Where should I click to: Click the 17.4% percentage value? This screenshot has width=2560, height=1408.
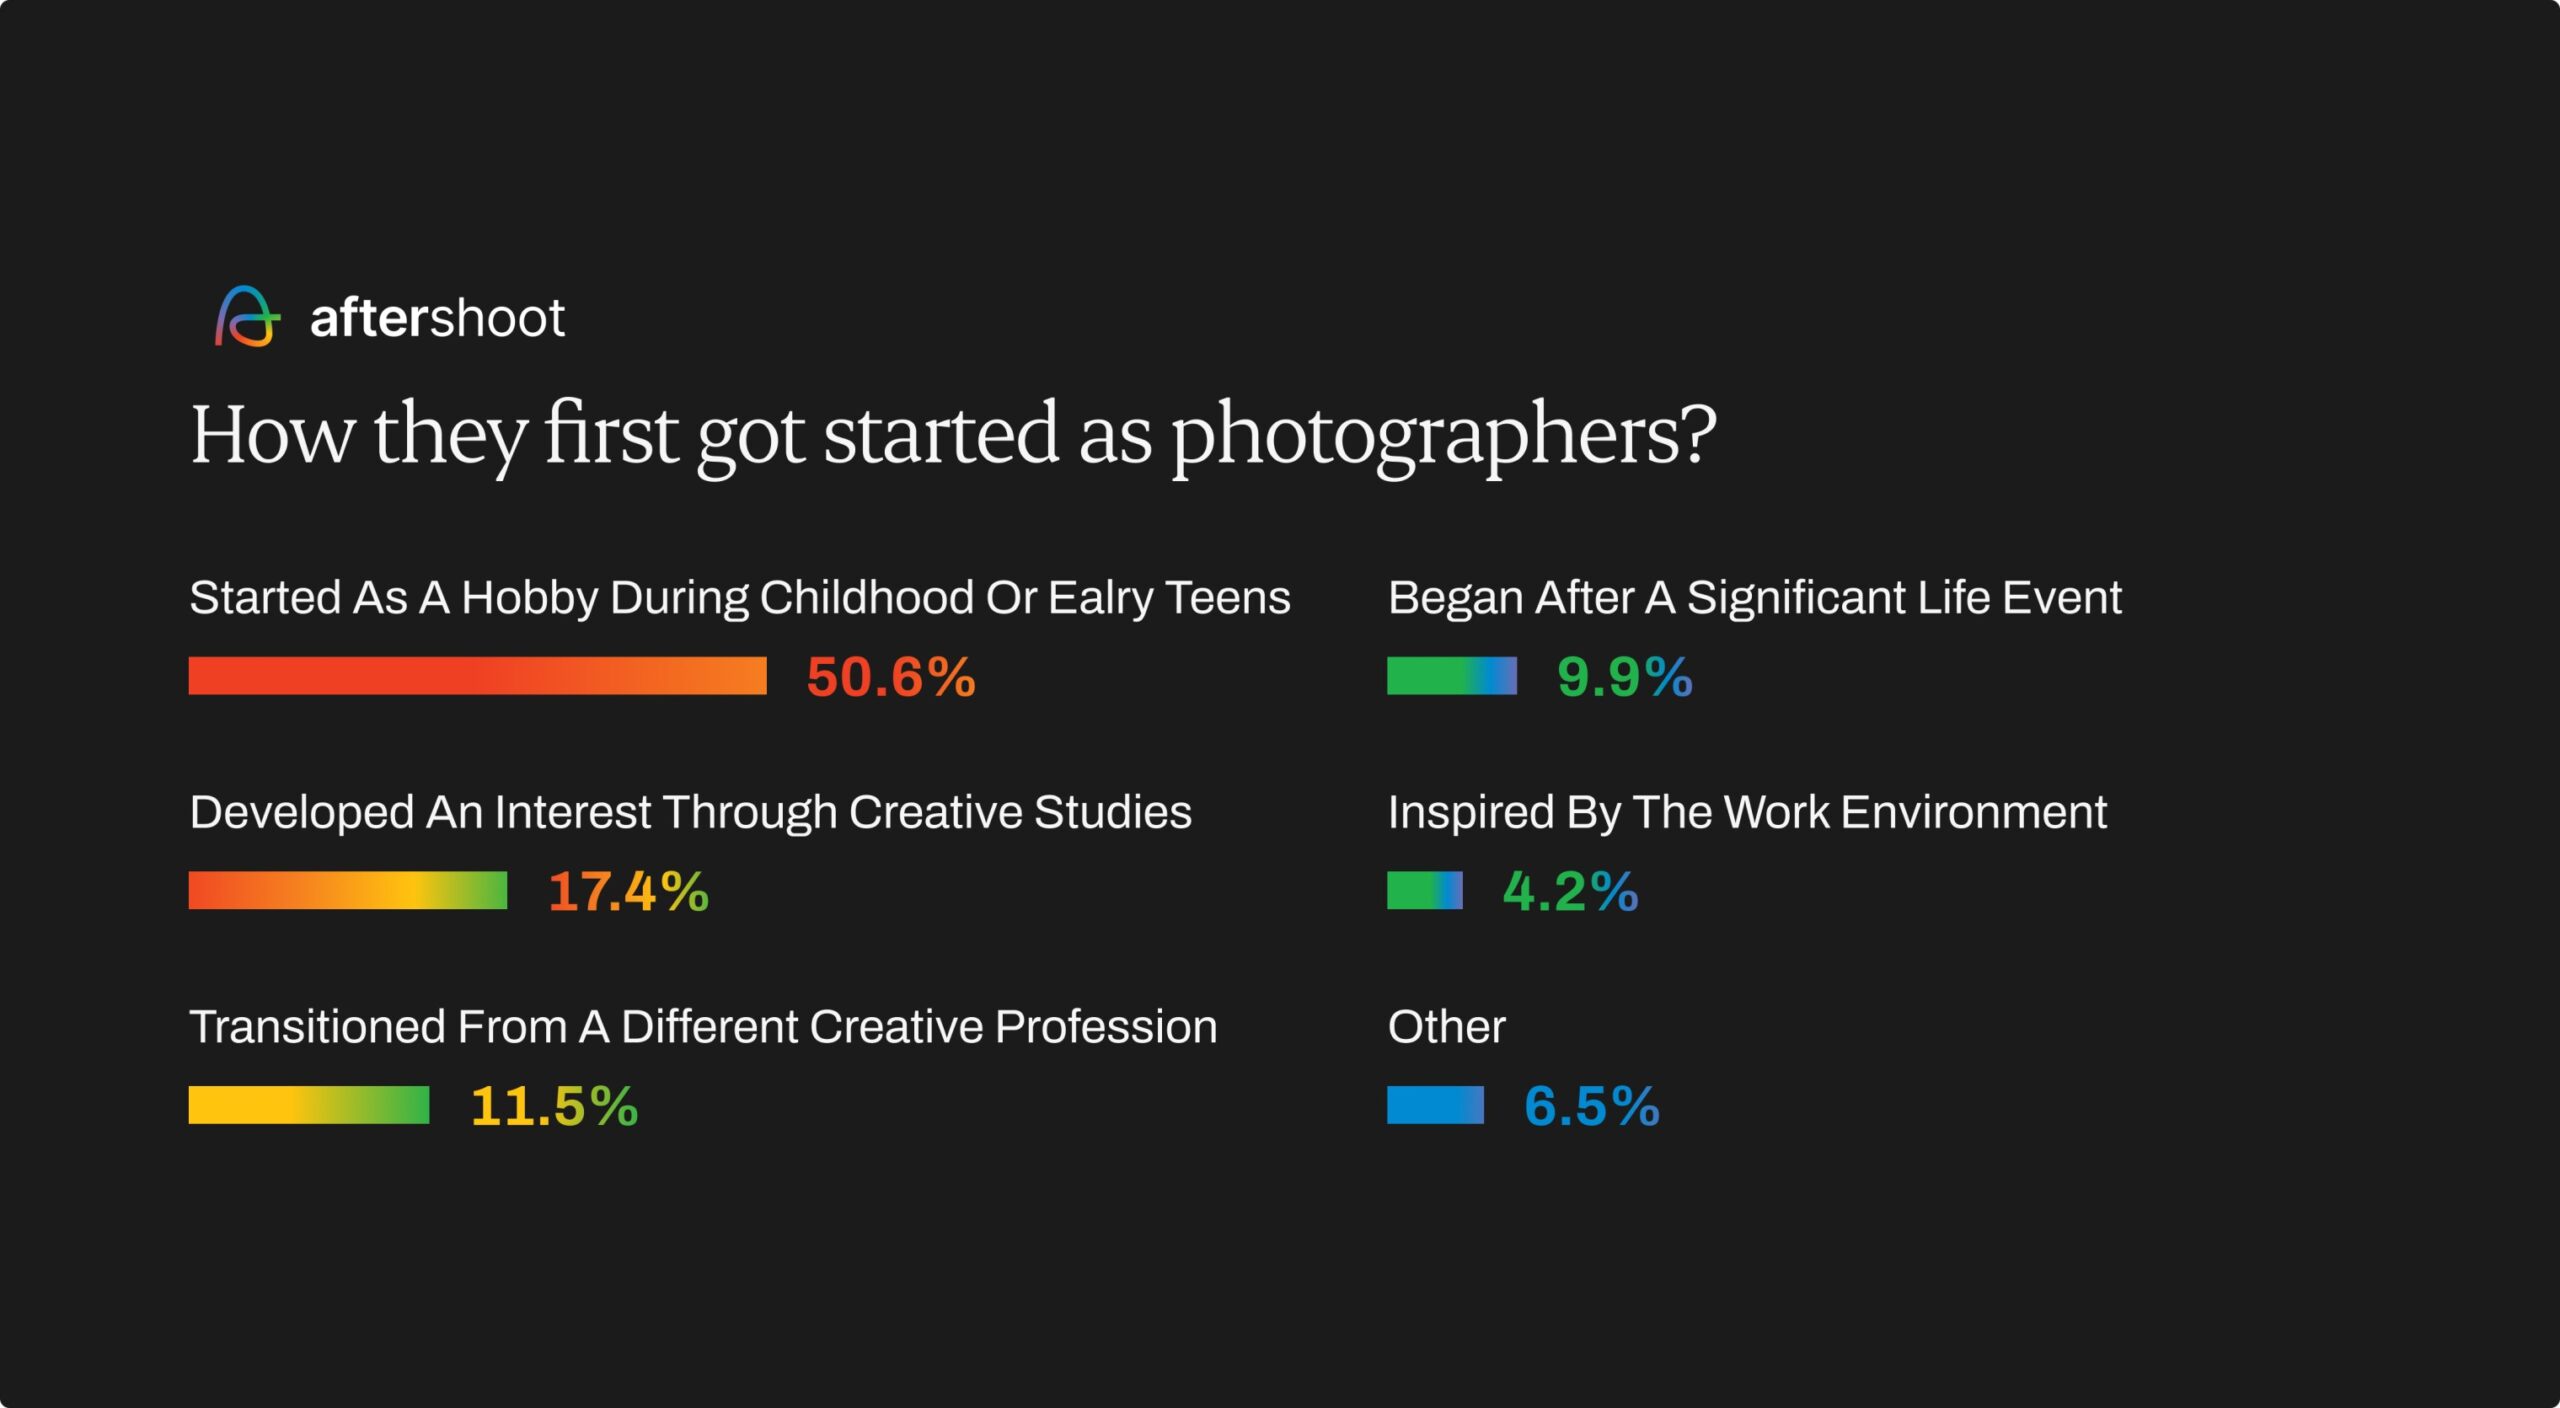(628, 892)
